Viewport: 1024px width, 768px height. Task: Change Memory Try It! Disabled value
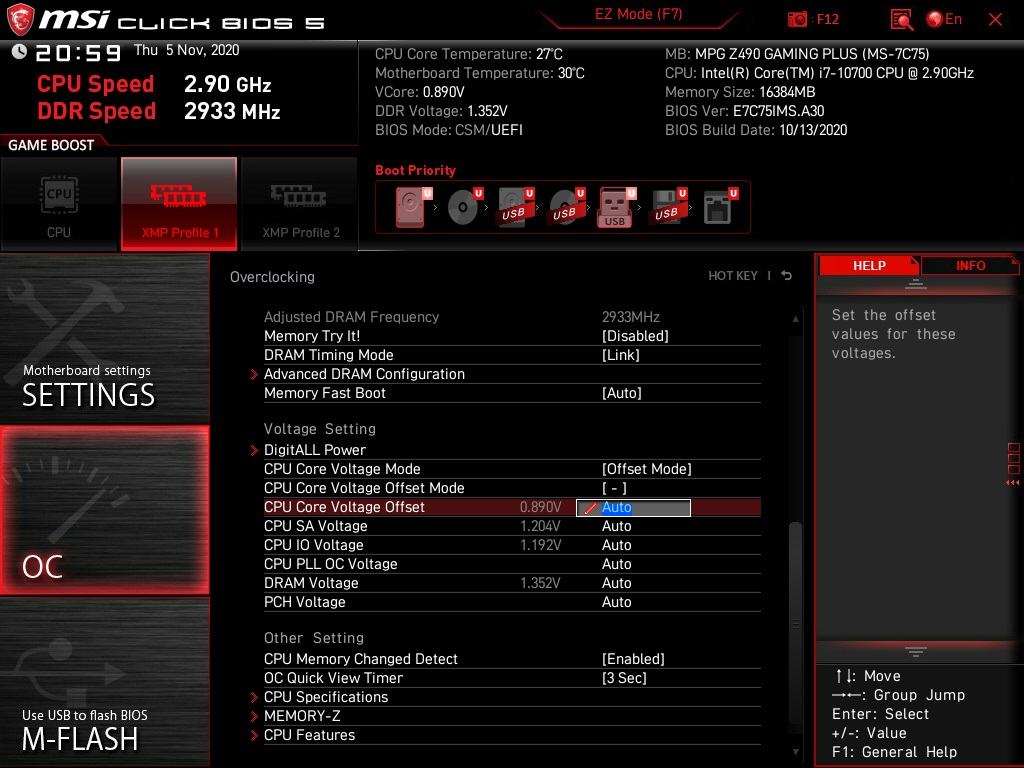[635, 336]
